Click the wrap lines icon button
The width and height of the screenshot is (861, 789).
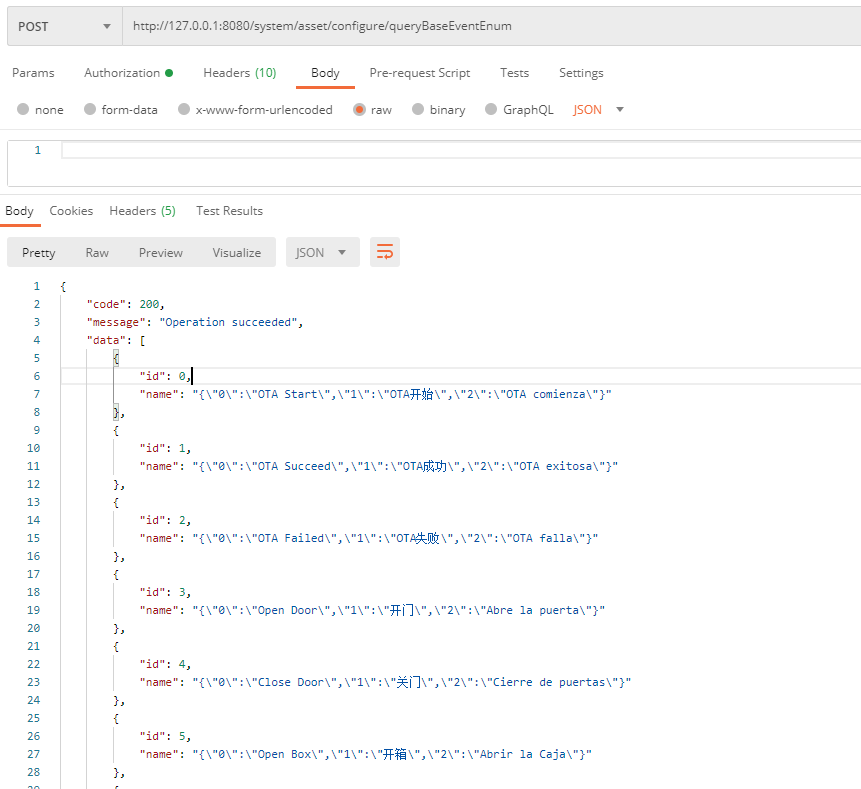[385, 252]
